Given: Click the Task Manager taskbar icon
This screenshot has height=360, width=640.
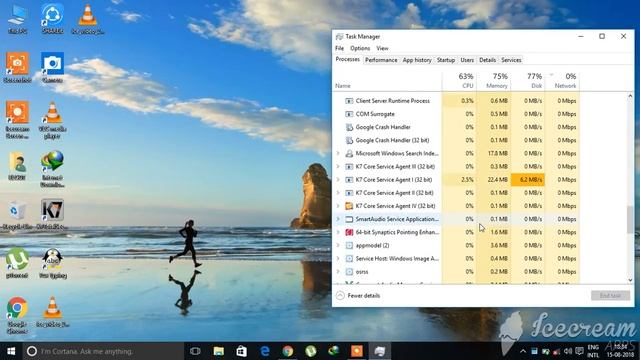Looking at the screenshot, I should [380, 351].
